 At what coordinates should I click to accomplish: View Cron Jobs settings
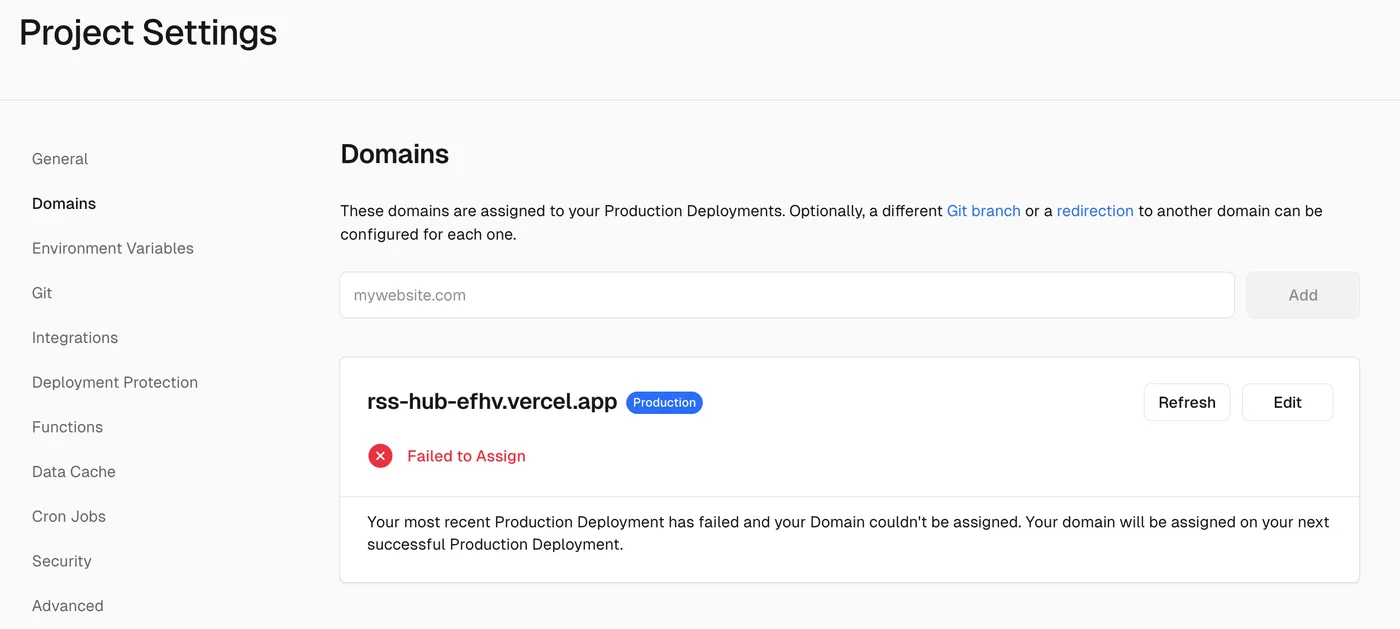tap(69, 516)
